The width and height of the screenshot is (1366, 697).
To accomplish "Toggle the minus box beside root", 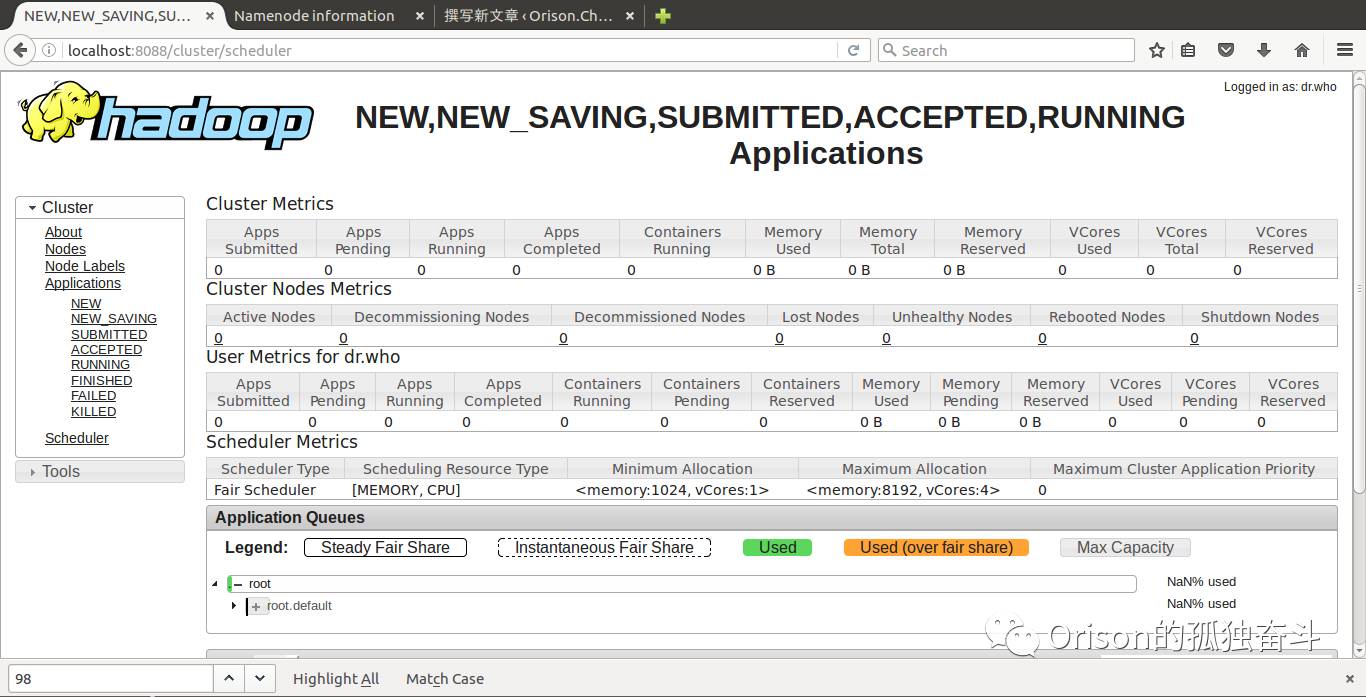I will (238, 584).
